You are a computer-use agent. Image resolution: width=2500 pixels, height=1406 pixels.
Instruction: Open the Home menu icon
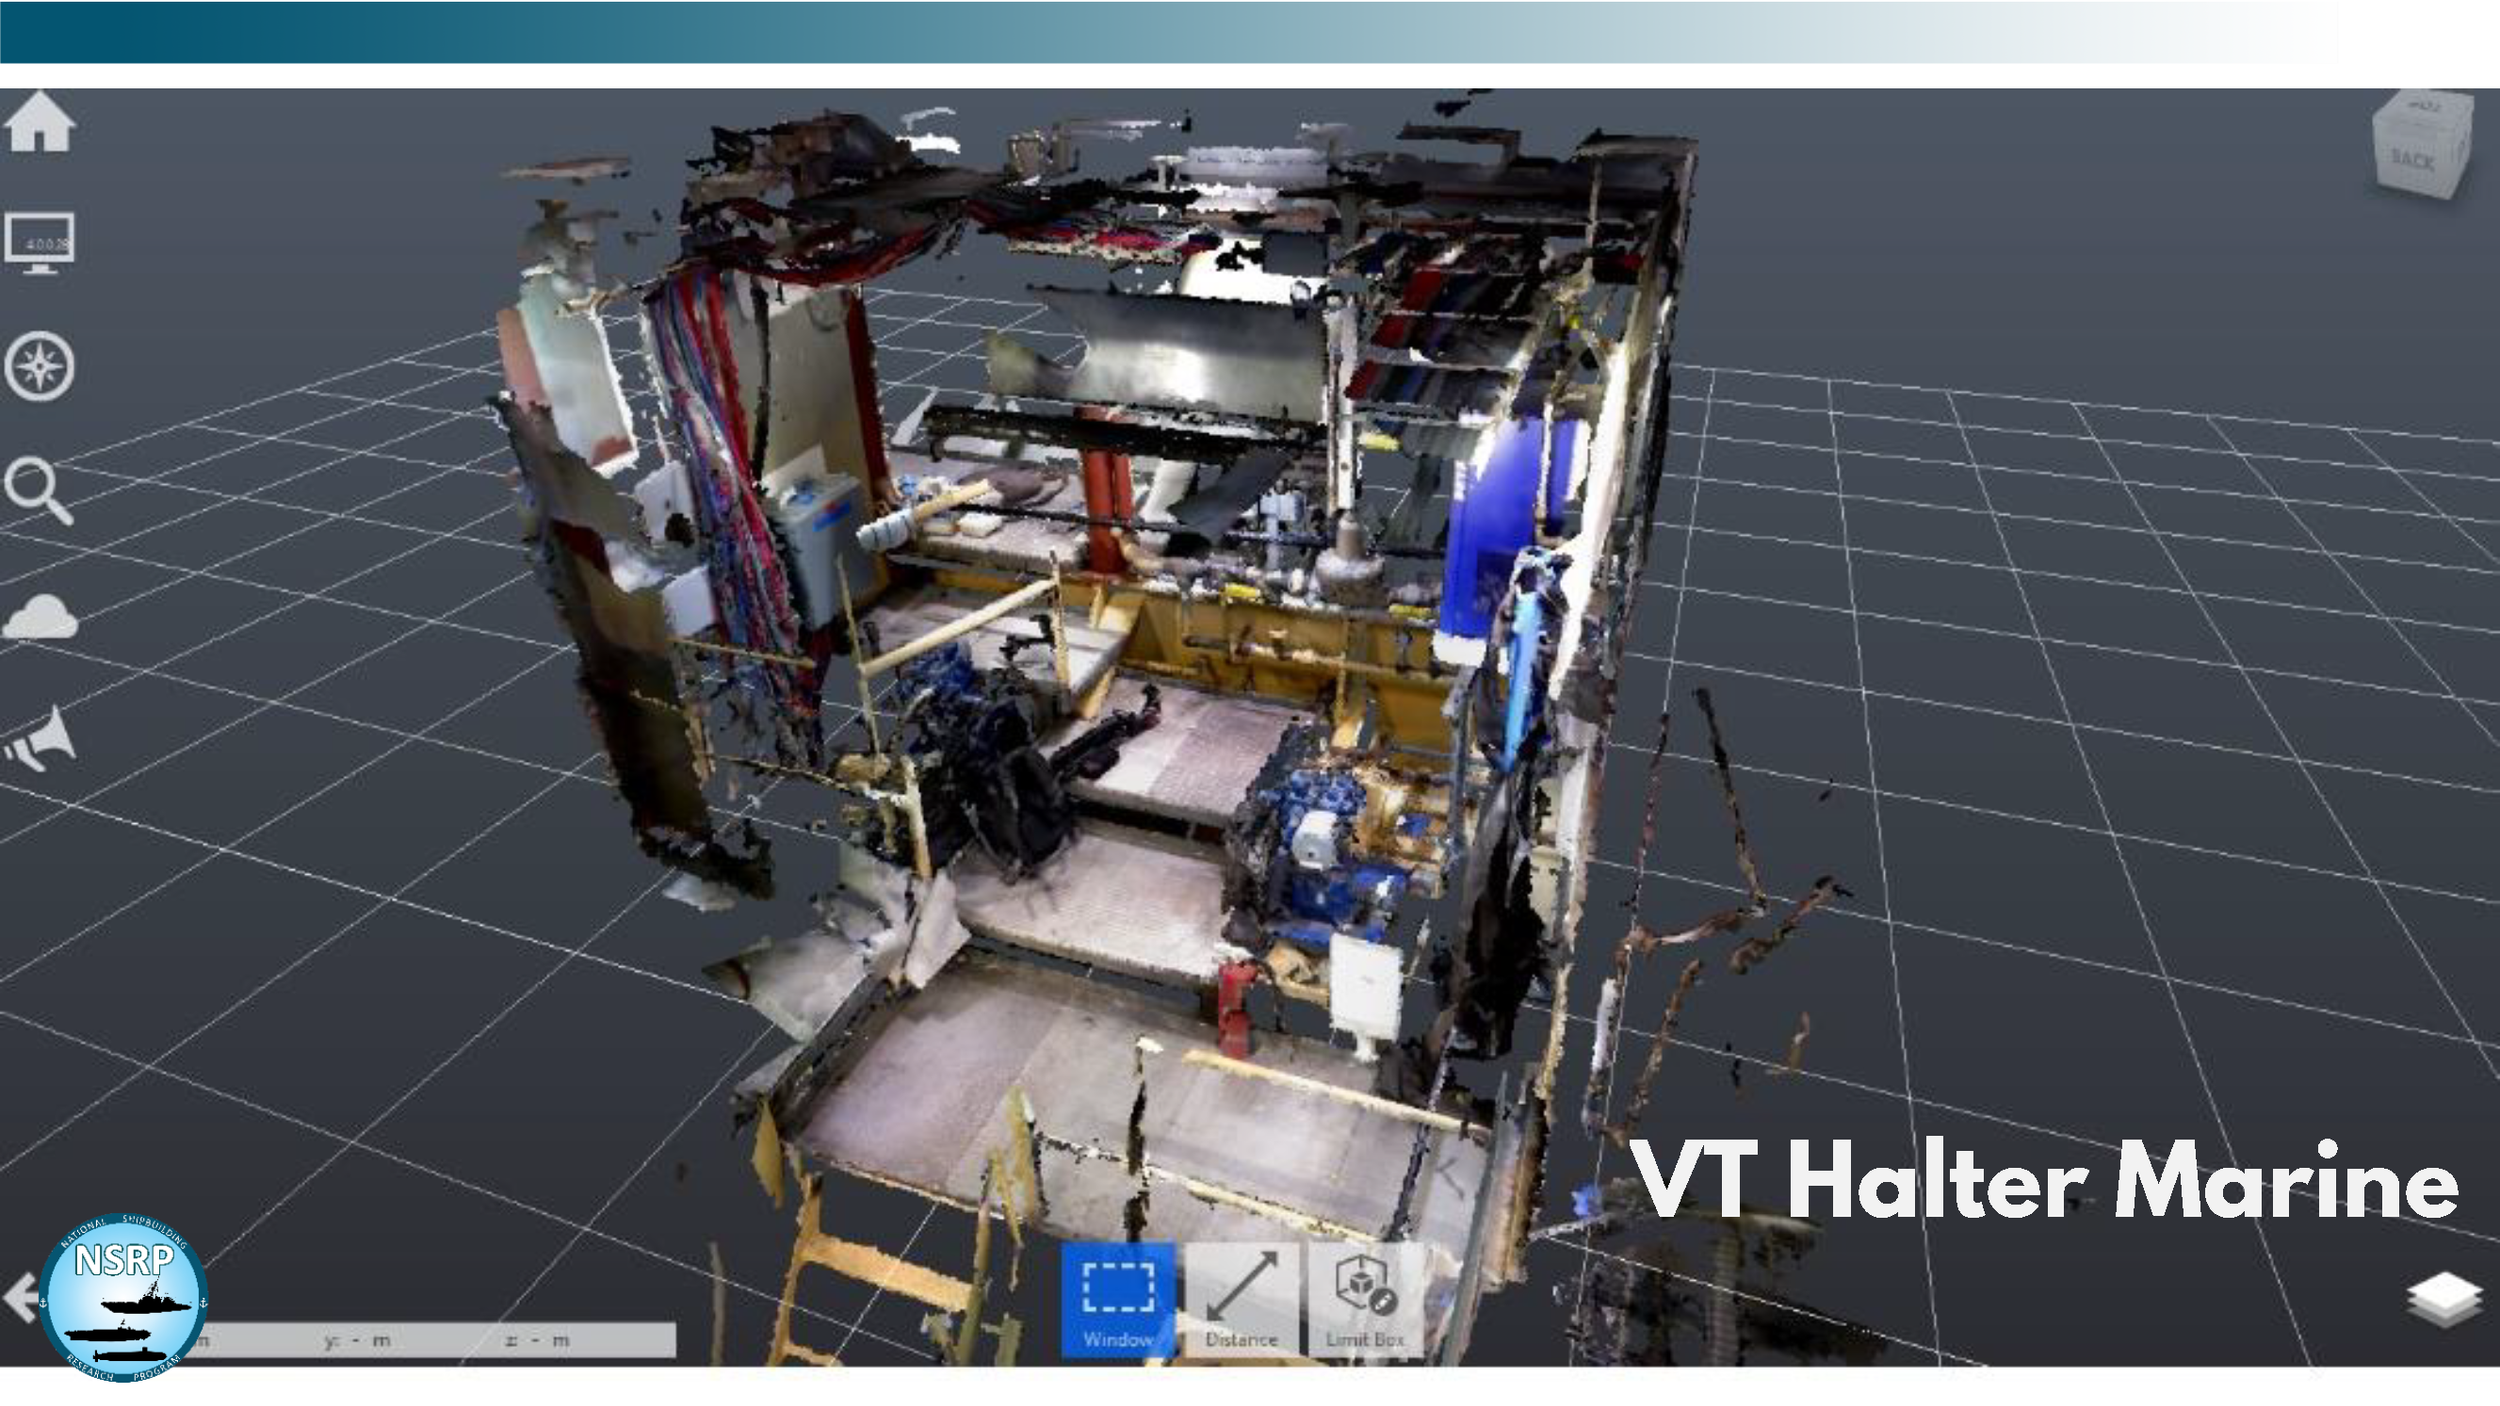[x=39, y=122]
